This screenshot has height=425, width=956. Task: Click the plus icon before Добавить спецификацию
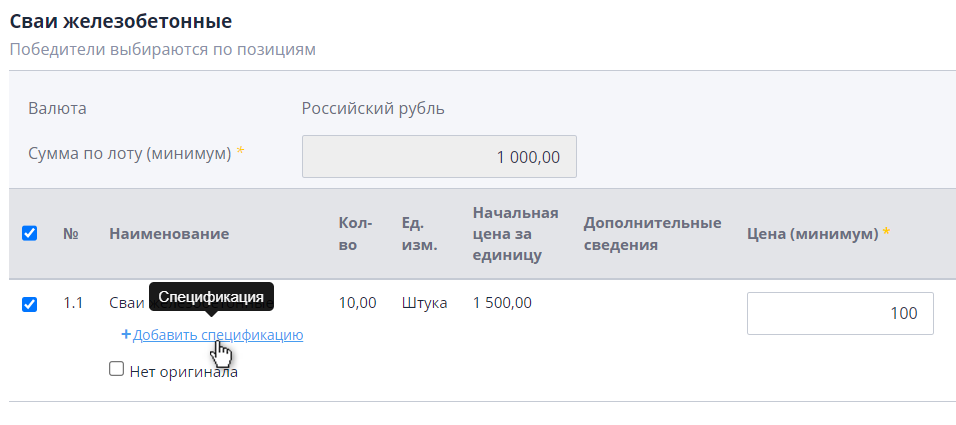[126, 335]
